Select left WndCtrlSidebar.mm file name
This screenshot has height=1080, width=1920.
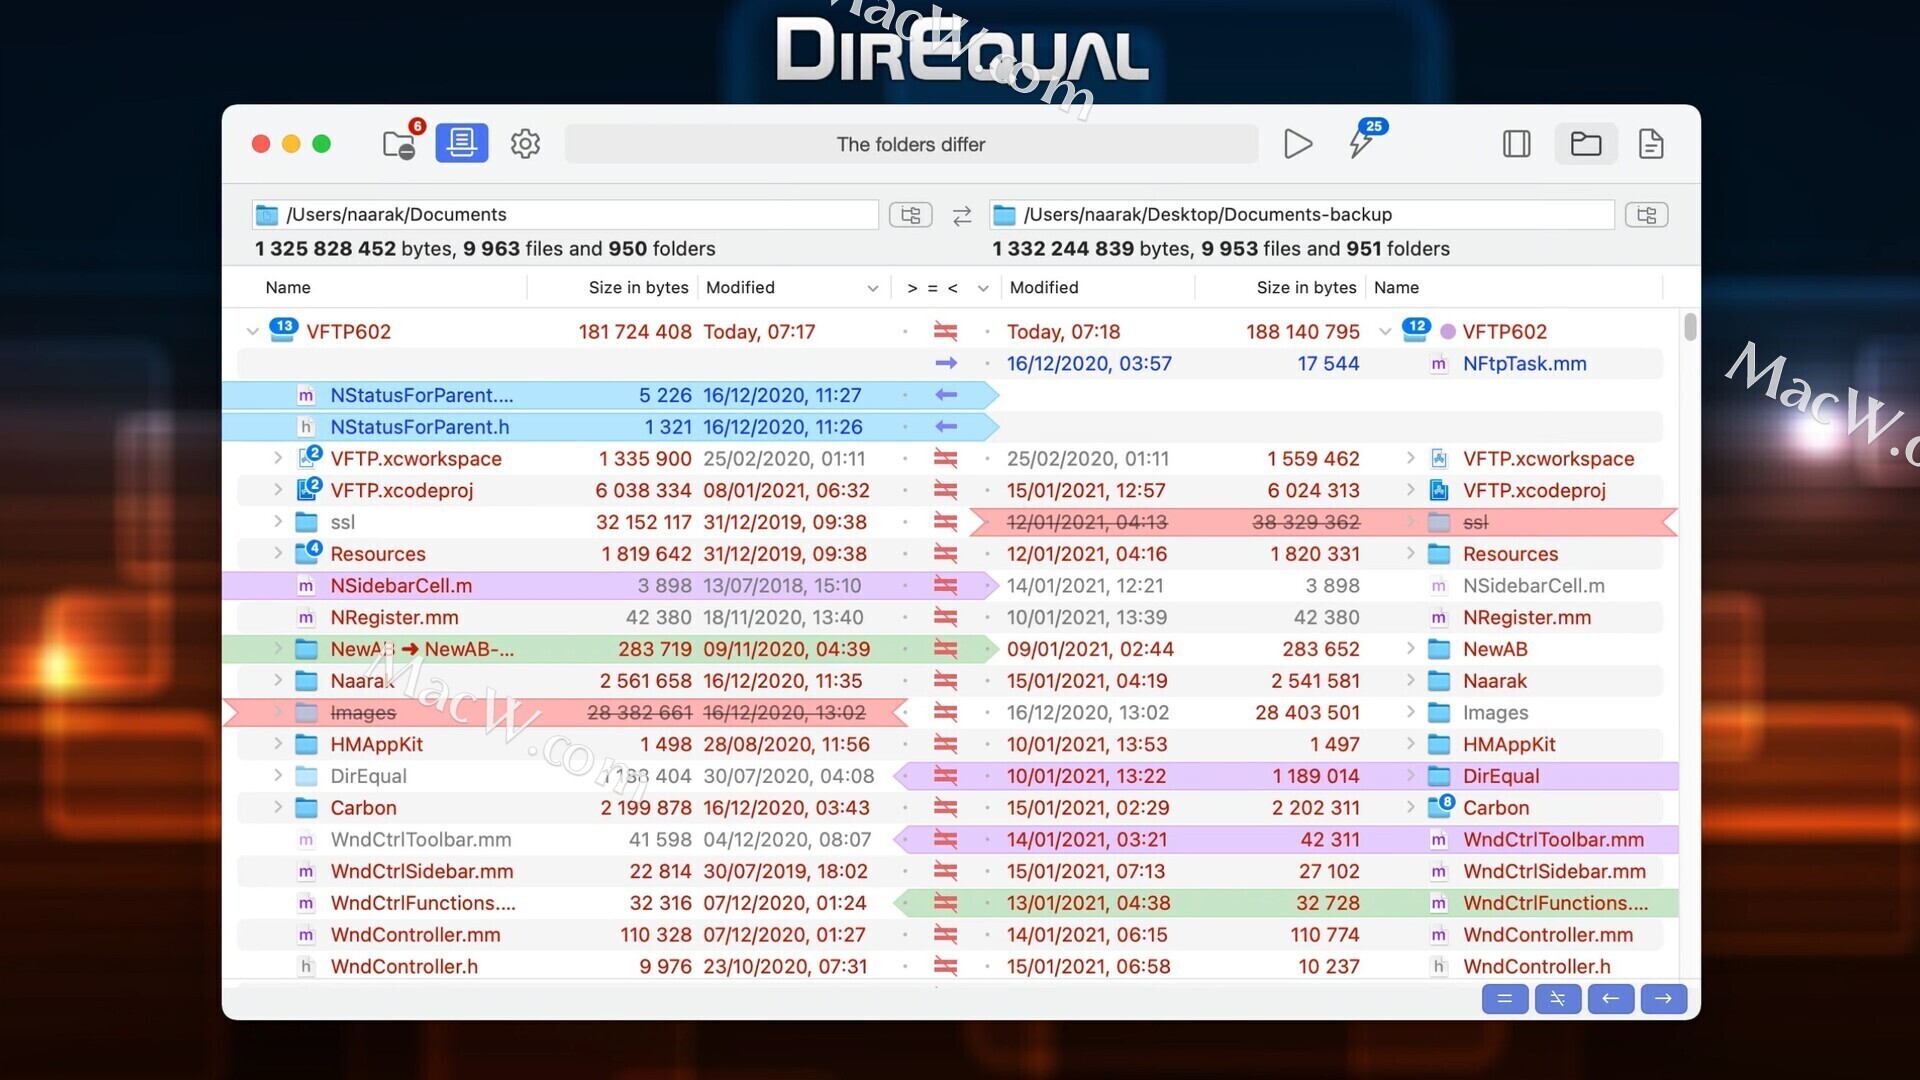coord(422,871)
